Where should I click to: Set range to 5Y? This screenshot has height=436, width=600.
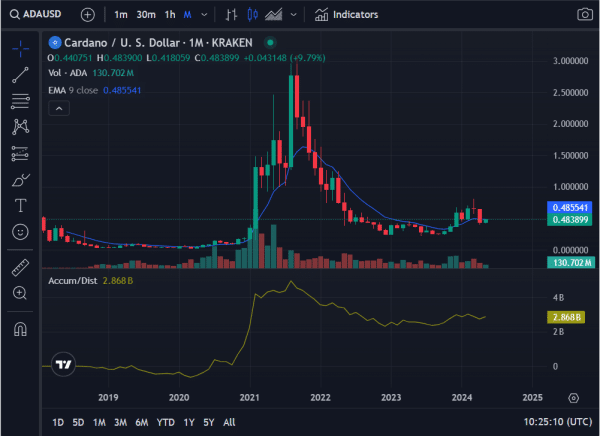coord(209,422)
